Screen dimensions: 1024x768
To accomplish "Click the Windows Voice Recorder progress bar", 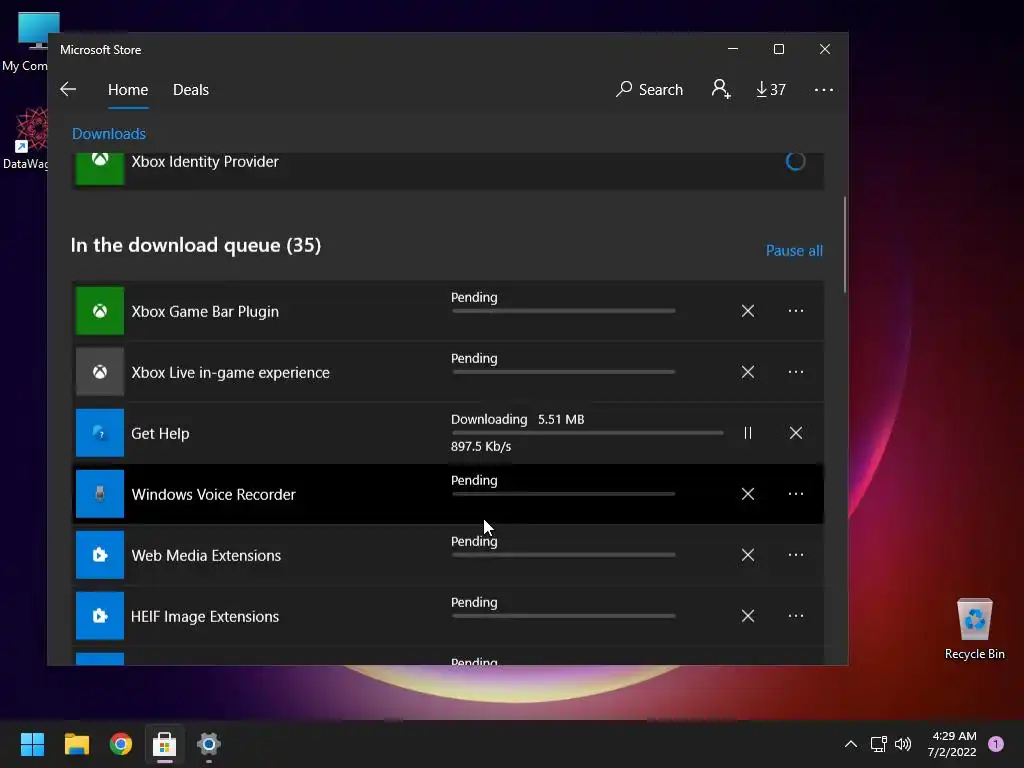I will [x=564, y=494].
